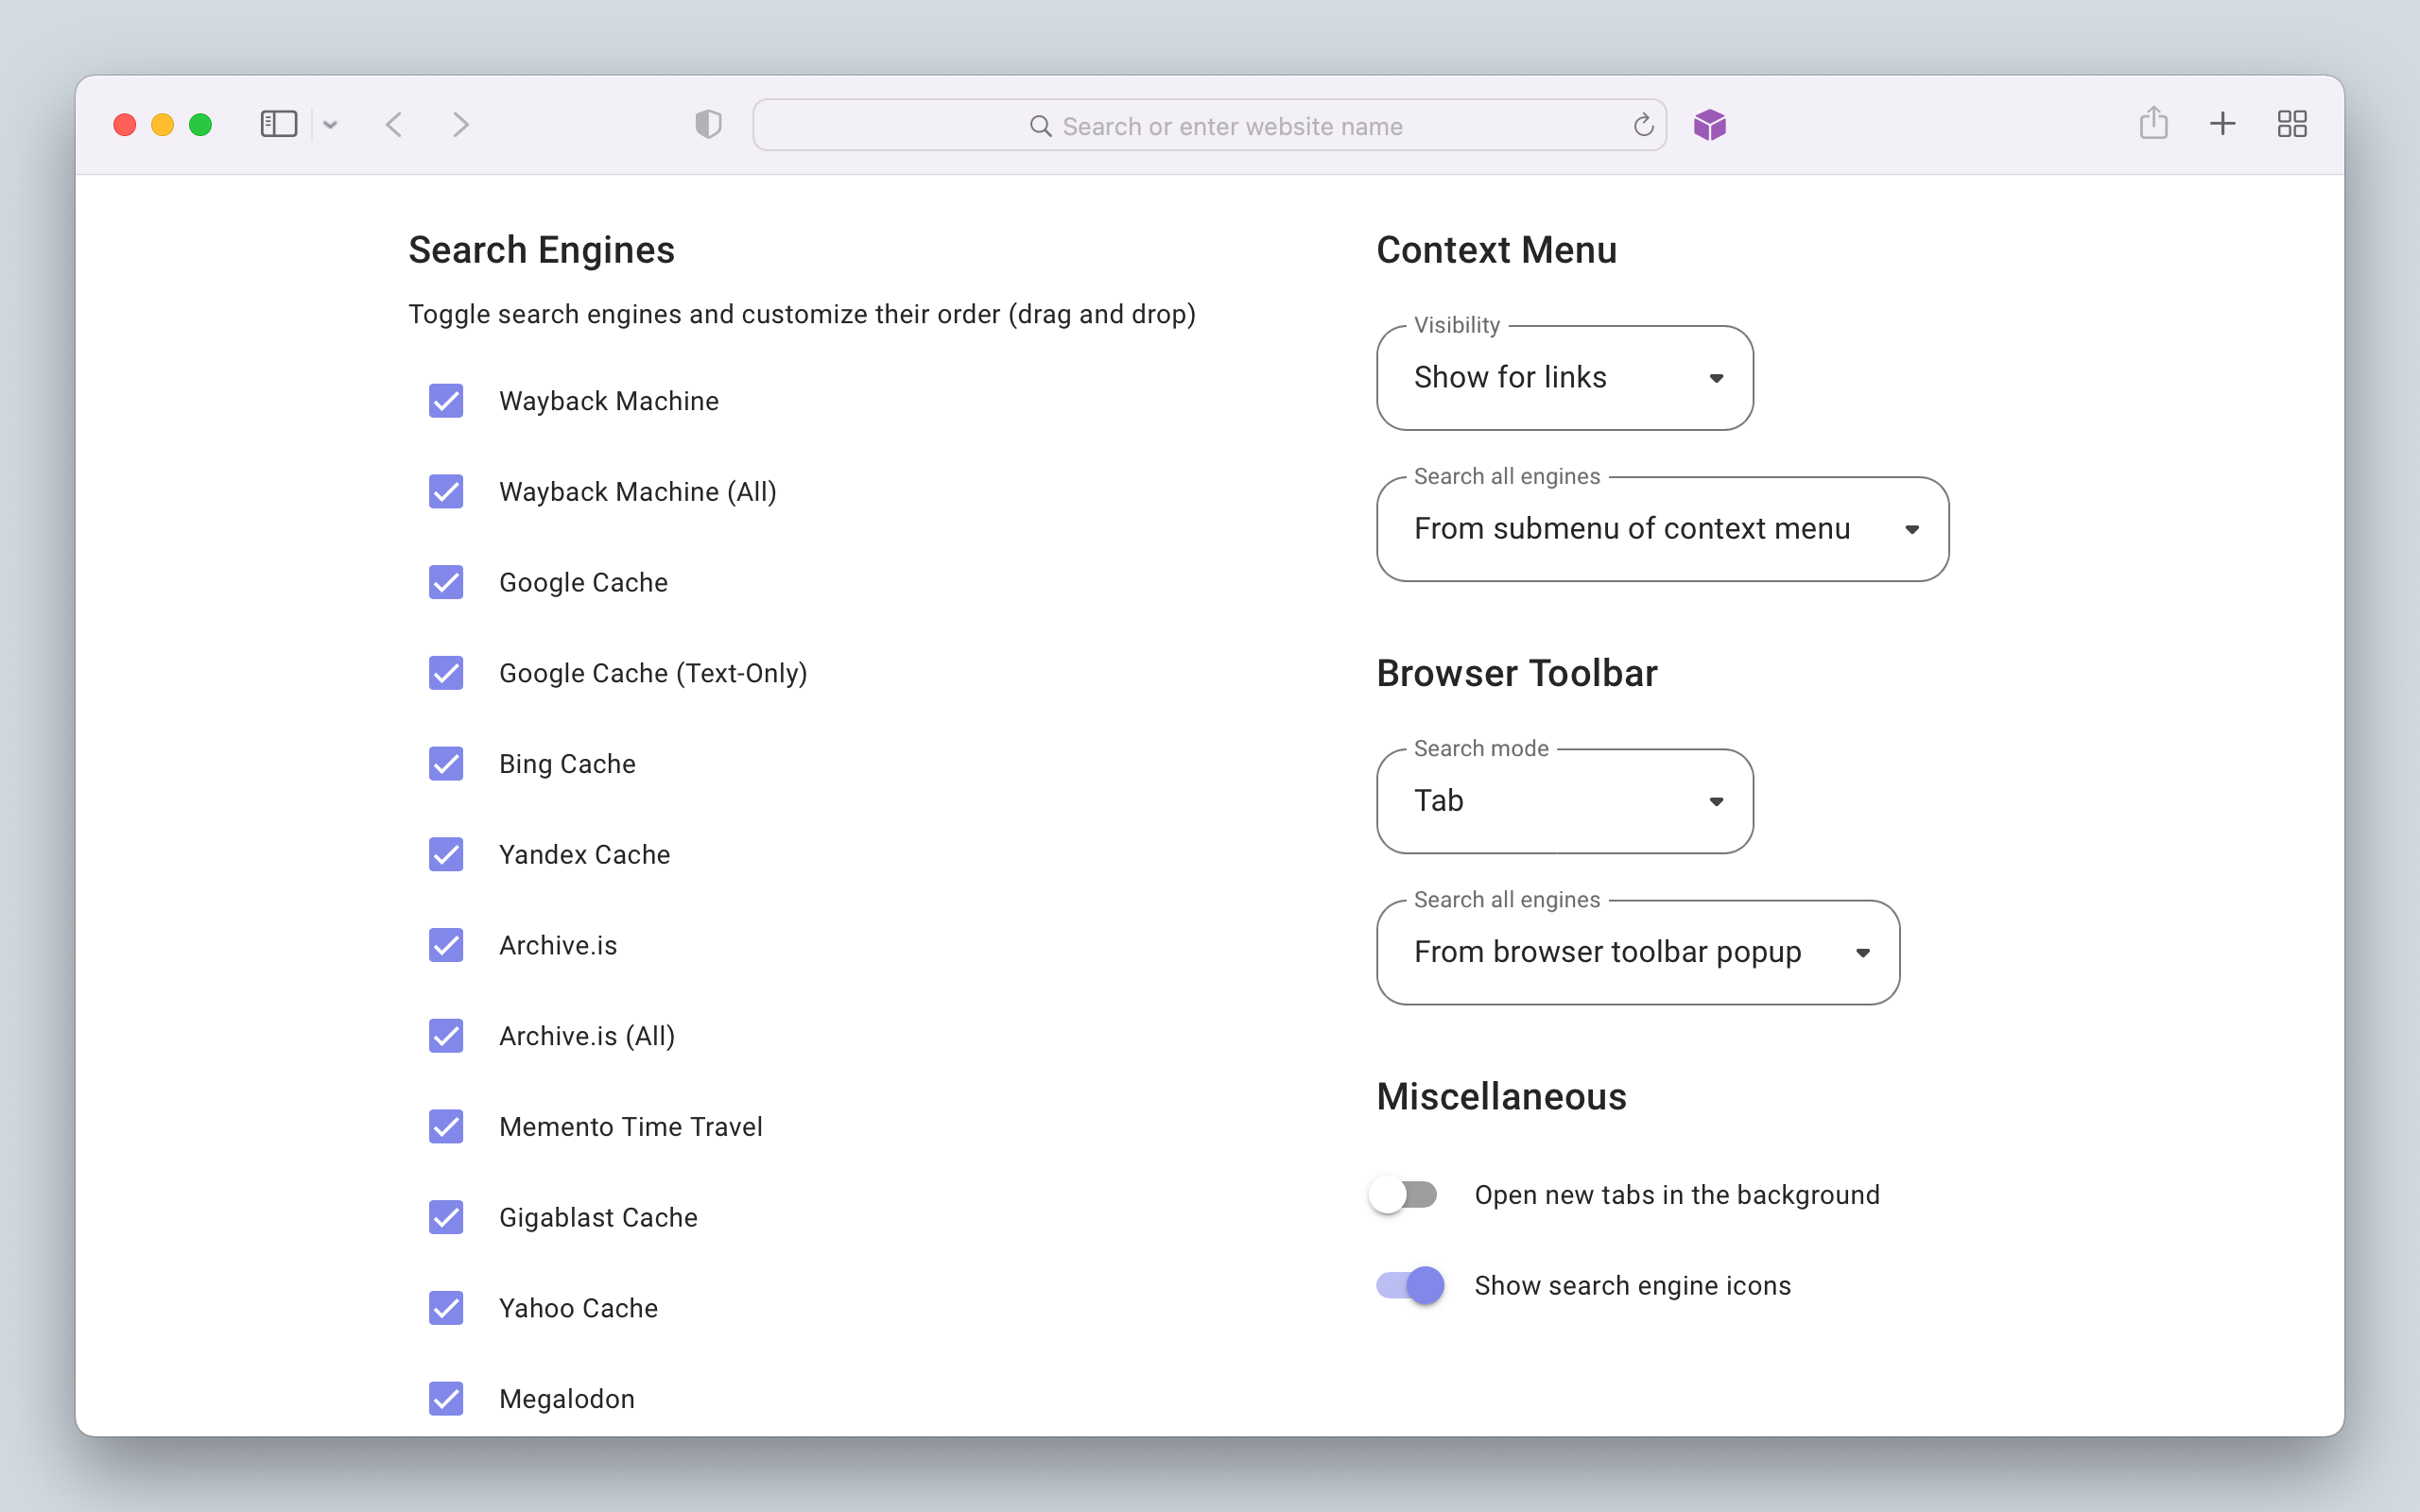Open a new tab with plus icon
This screenshot has height=1512, width=2420.
(x=2222, y=124)
